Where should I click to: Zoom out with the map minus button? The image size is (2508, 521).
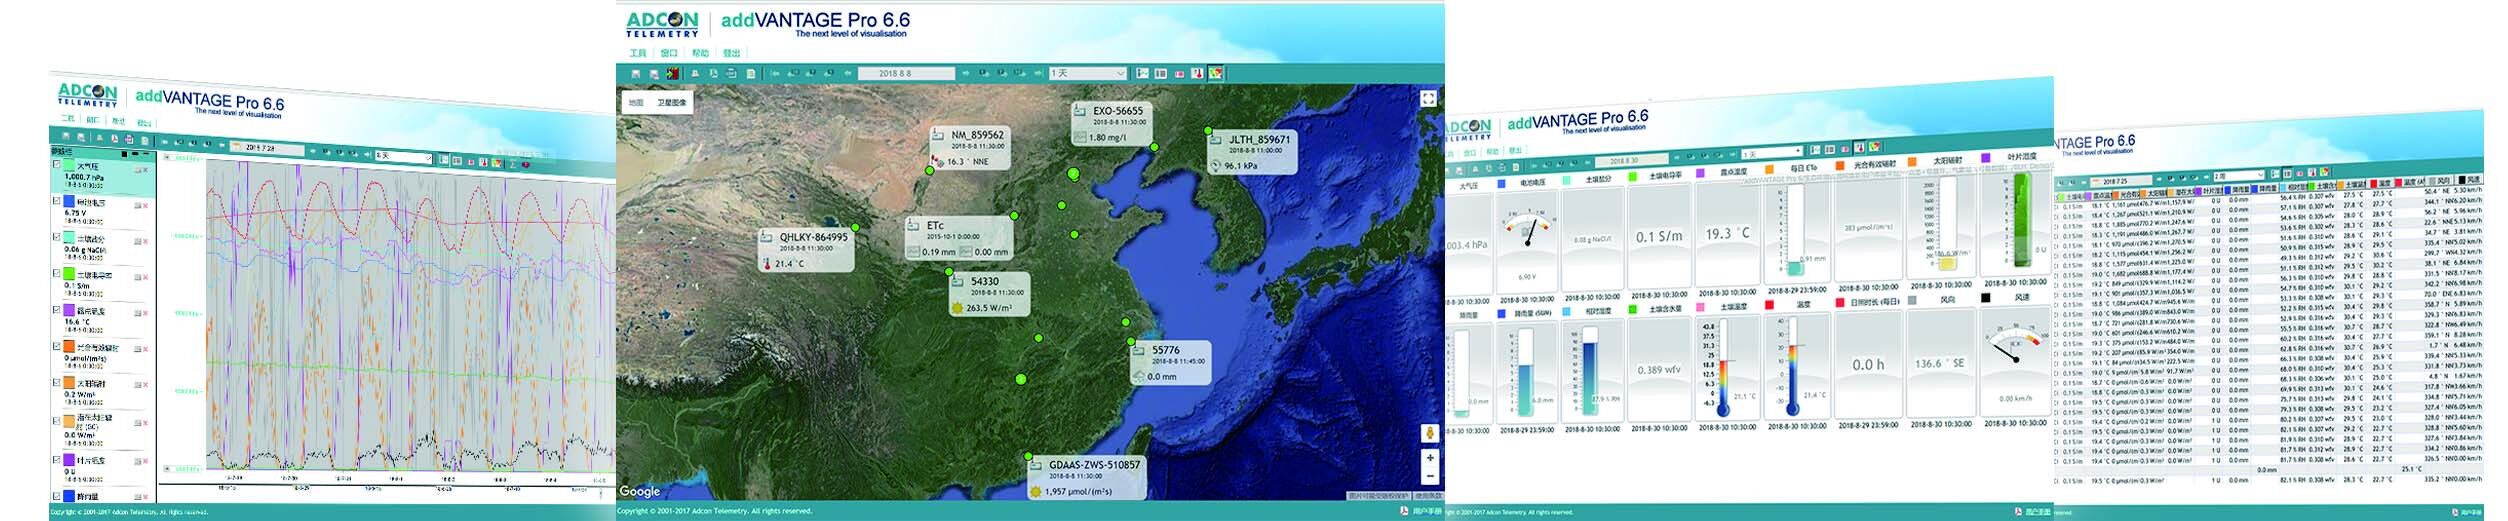(x=1430, y=476)
